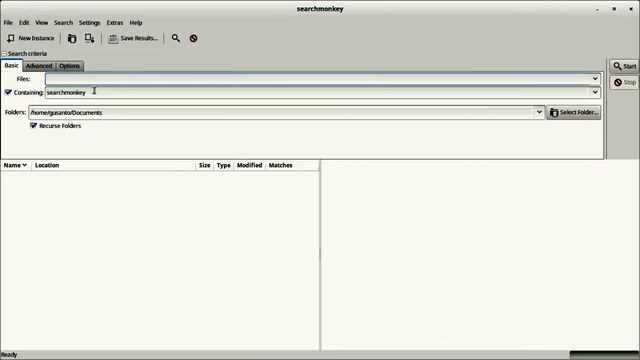Click the Select Folder button

(x=573, y=112)
